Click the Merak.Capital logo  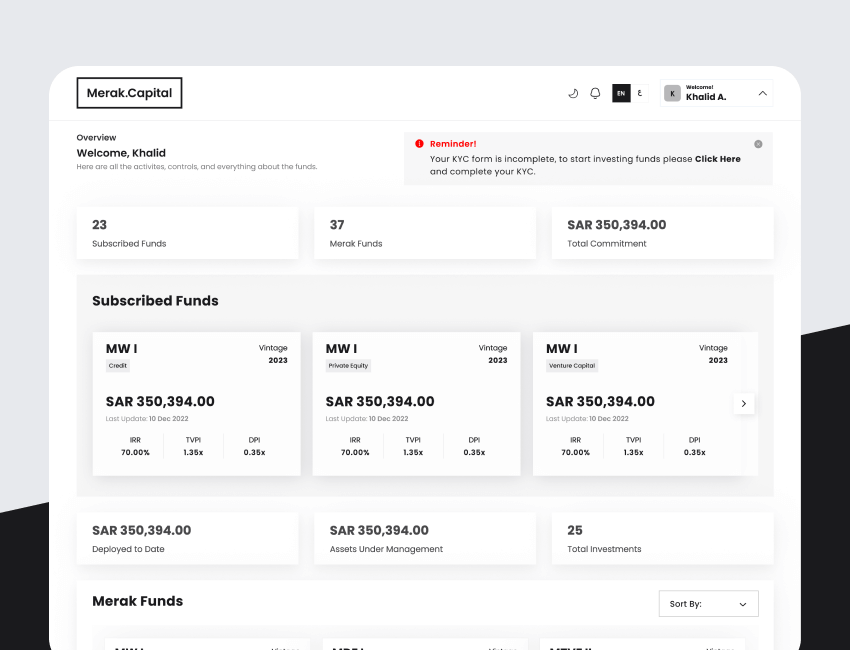pos(129,93)
